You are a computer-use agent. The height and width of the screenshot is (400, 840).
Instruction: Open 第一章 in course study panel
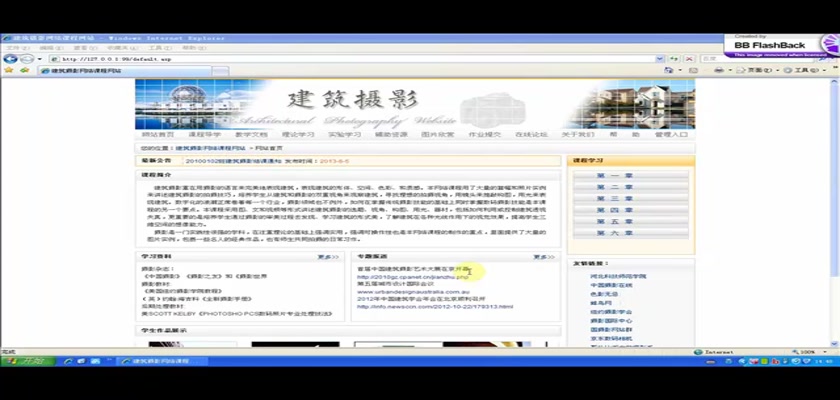631,175
